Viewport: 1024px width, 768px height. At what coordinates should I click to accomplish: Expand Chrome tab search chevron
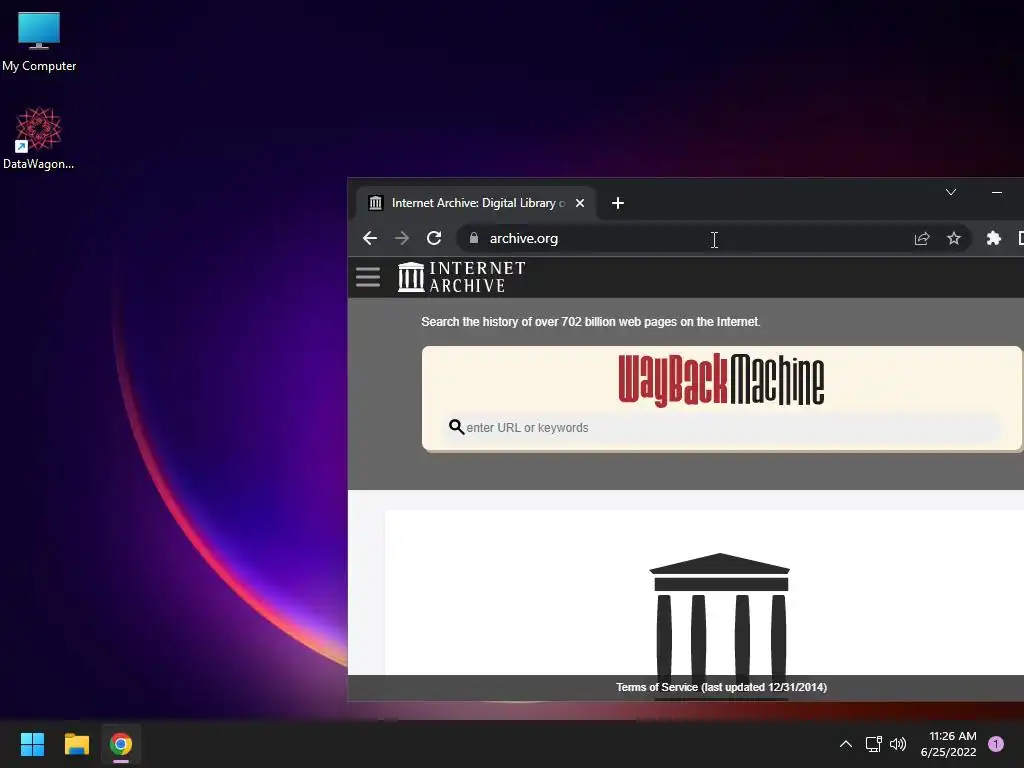tap(951, 192)
